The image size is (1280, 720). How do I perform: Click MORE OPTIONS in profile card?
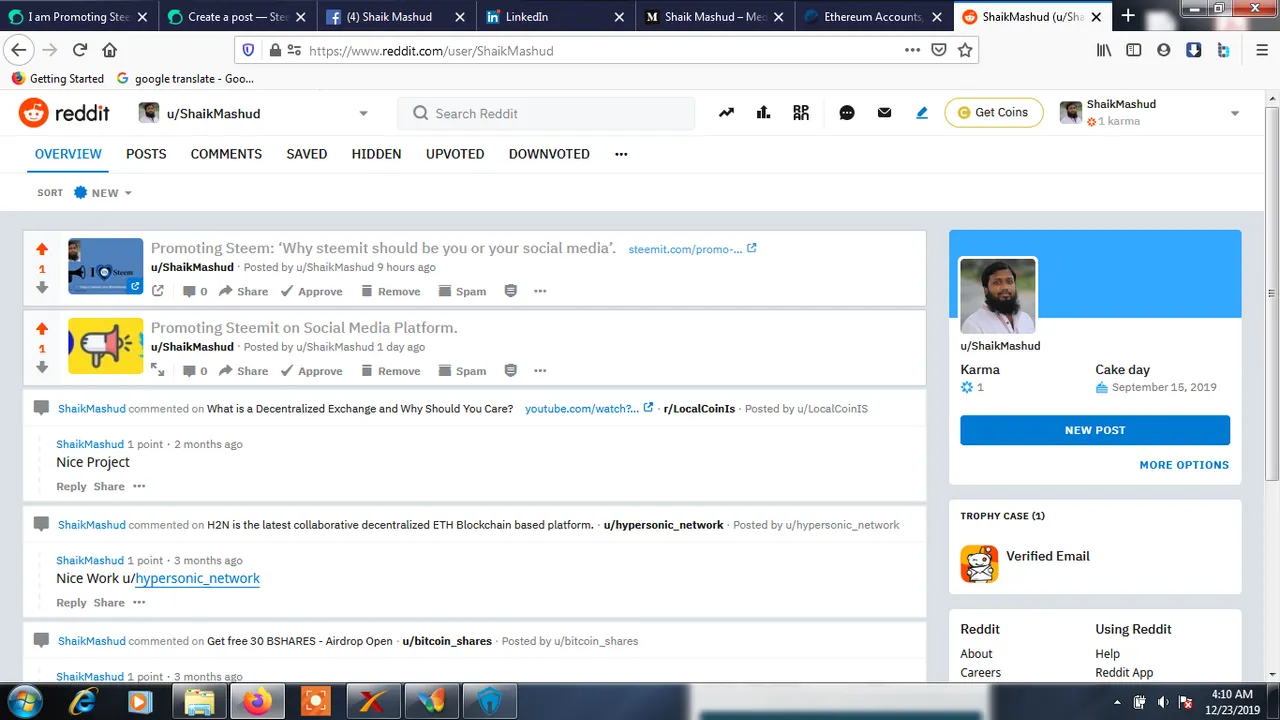click(x=1184, y=465)
